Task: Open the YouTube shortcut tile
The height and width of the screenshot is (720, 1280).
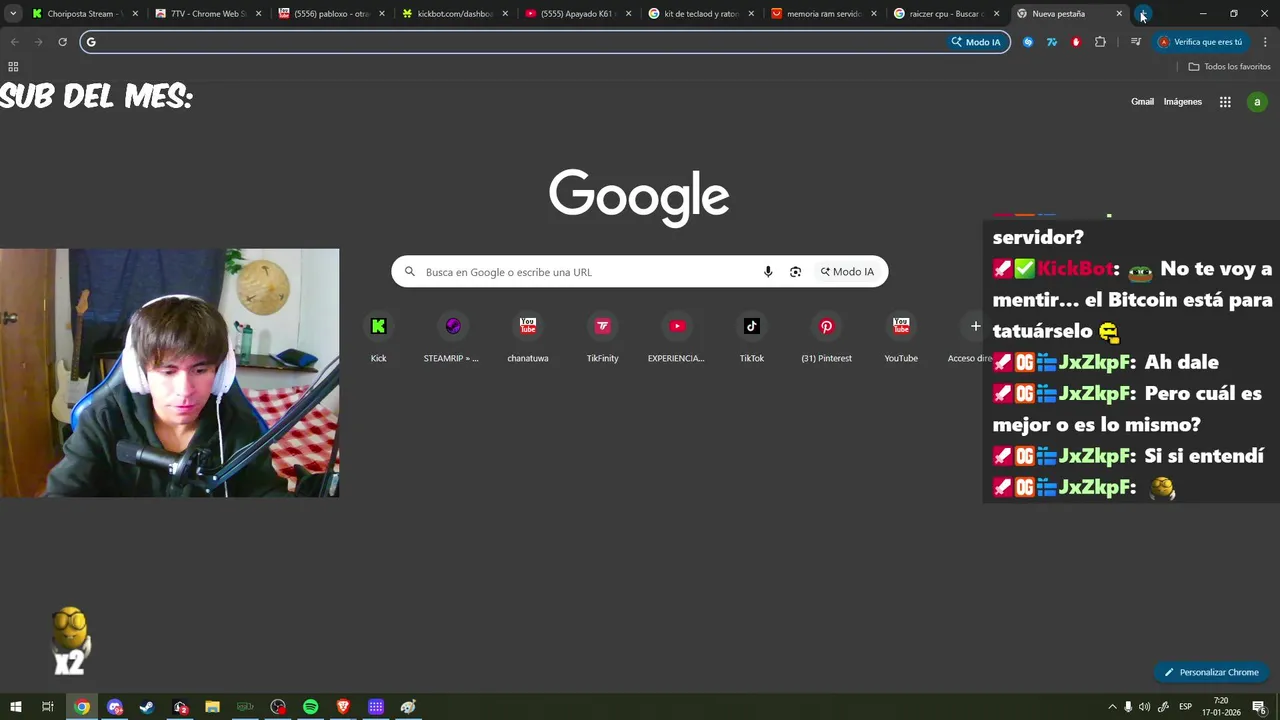Action: [901, 337]
